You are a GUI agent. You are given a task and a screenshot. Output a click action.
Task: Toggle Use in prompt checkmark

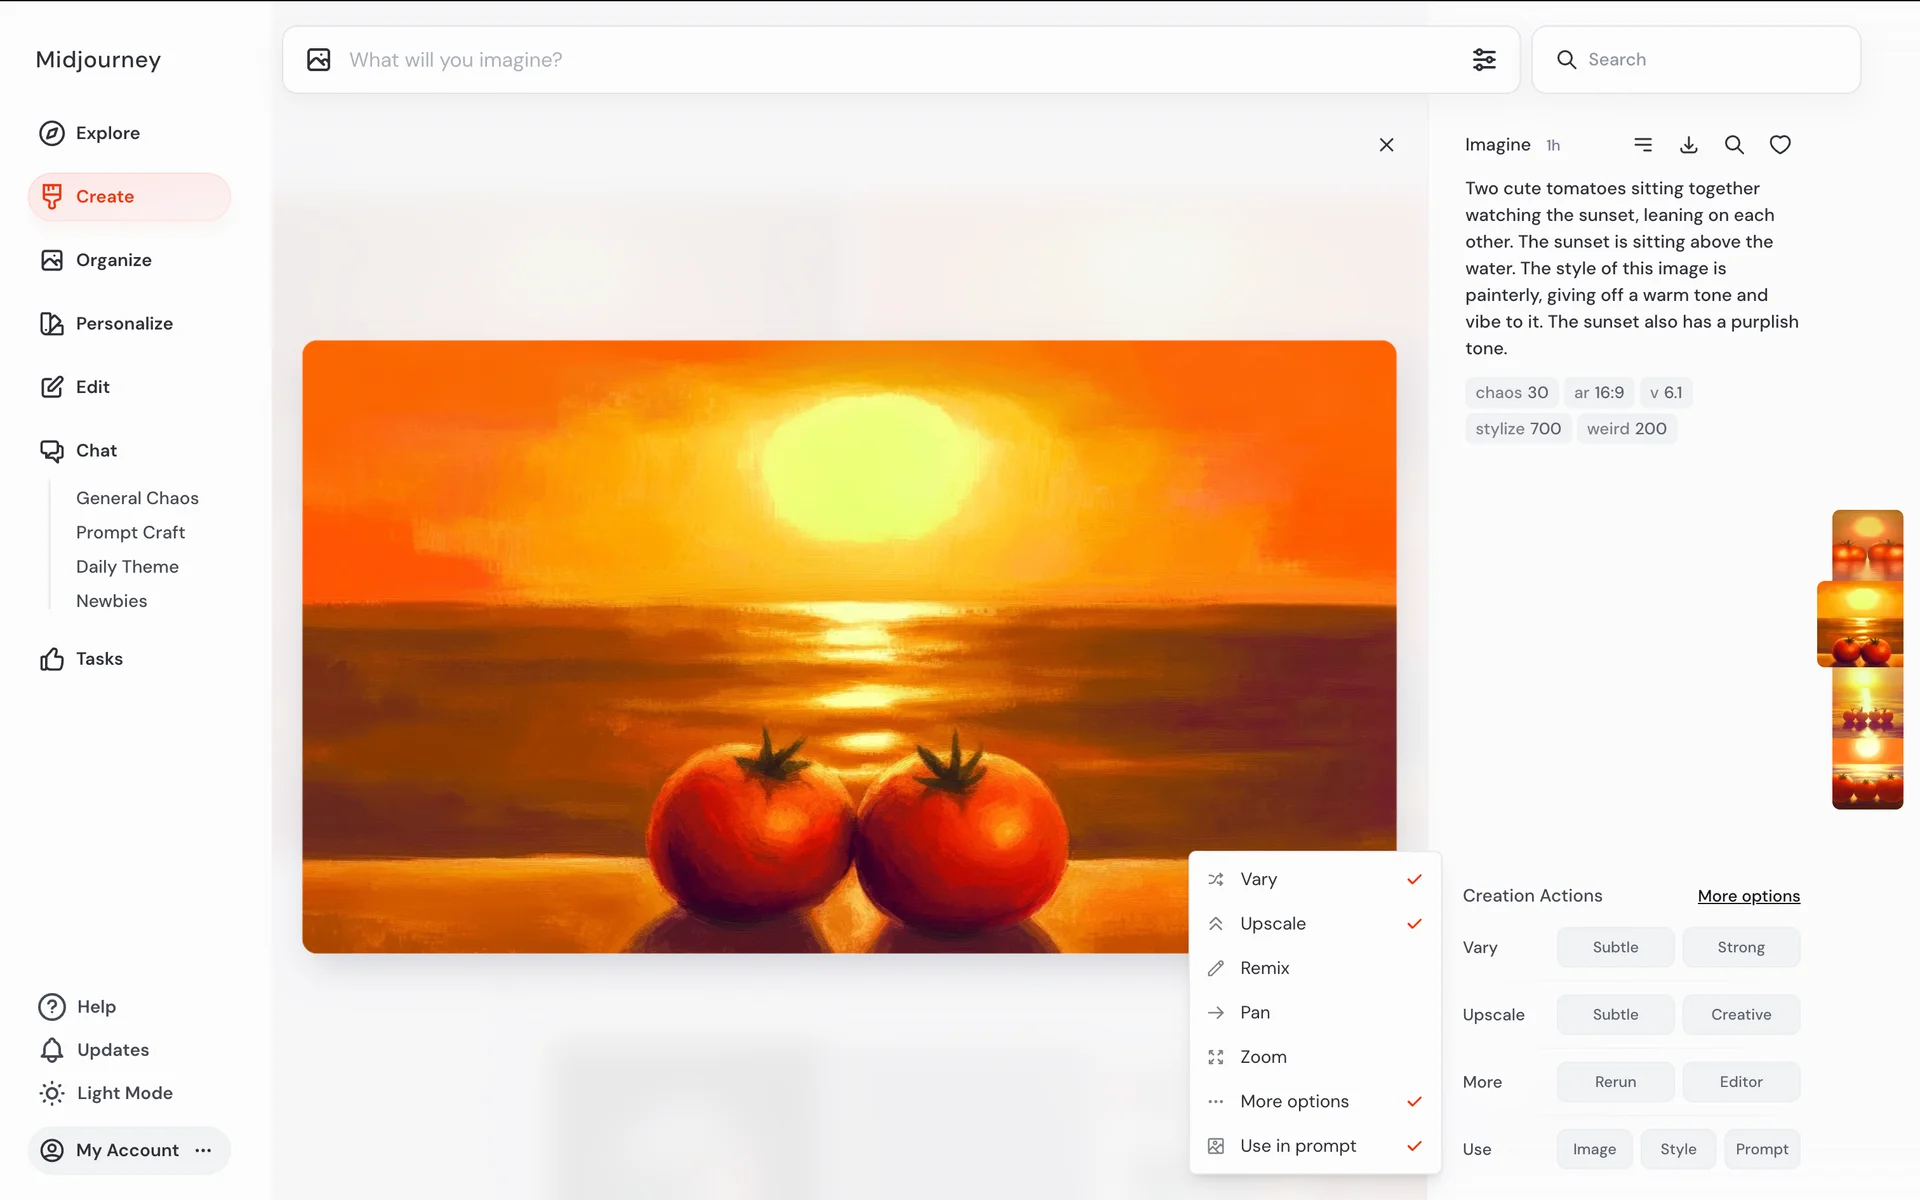(x=1414, y=1146)
